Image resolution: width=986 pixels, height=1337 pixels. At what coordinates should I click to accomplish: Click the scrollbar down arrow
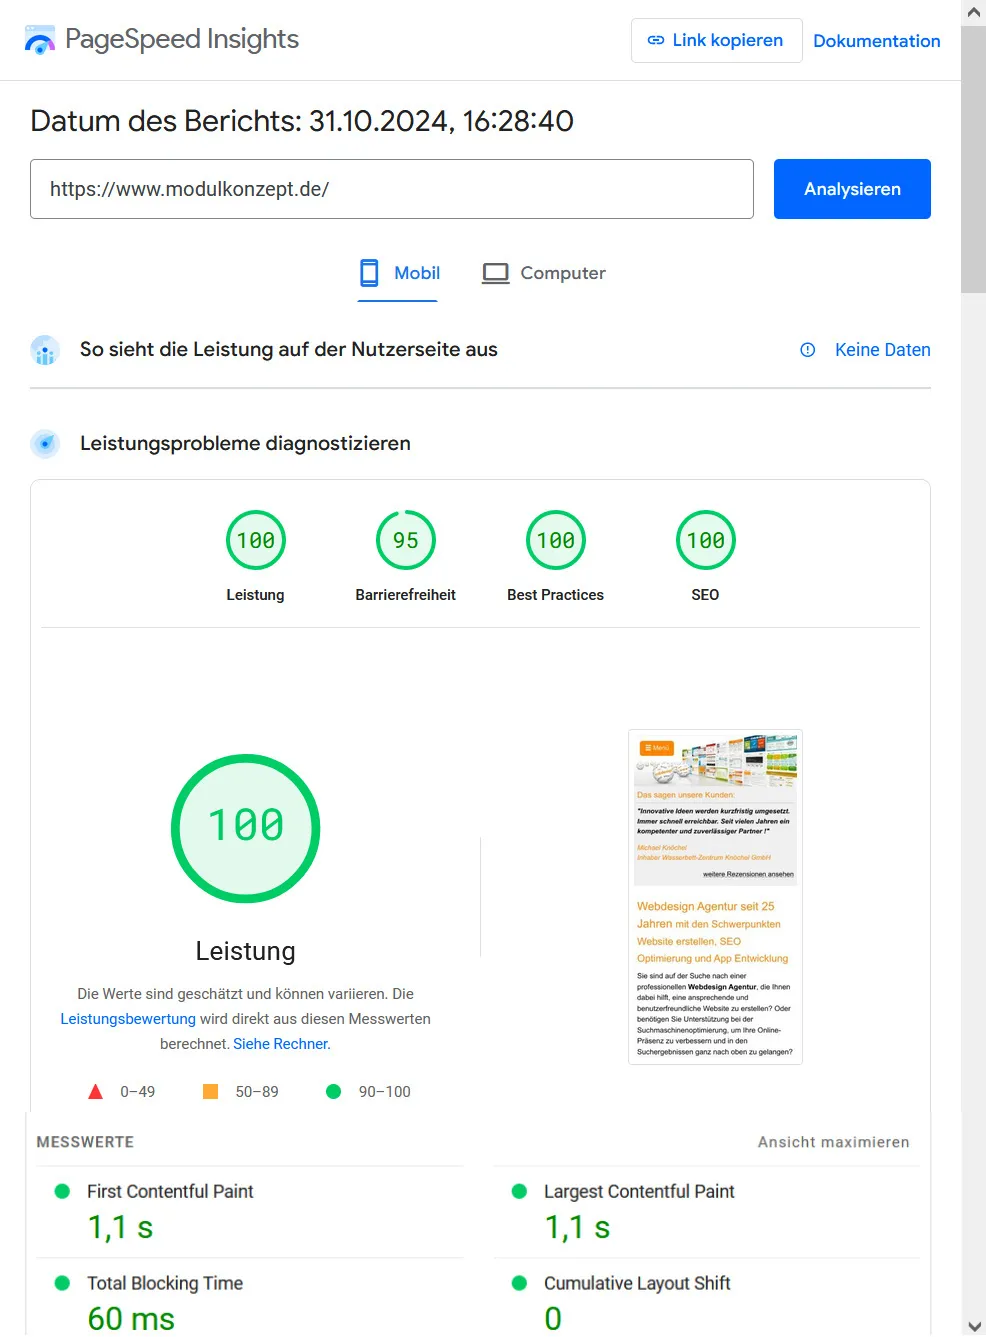point(973,1325)
